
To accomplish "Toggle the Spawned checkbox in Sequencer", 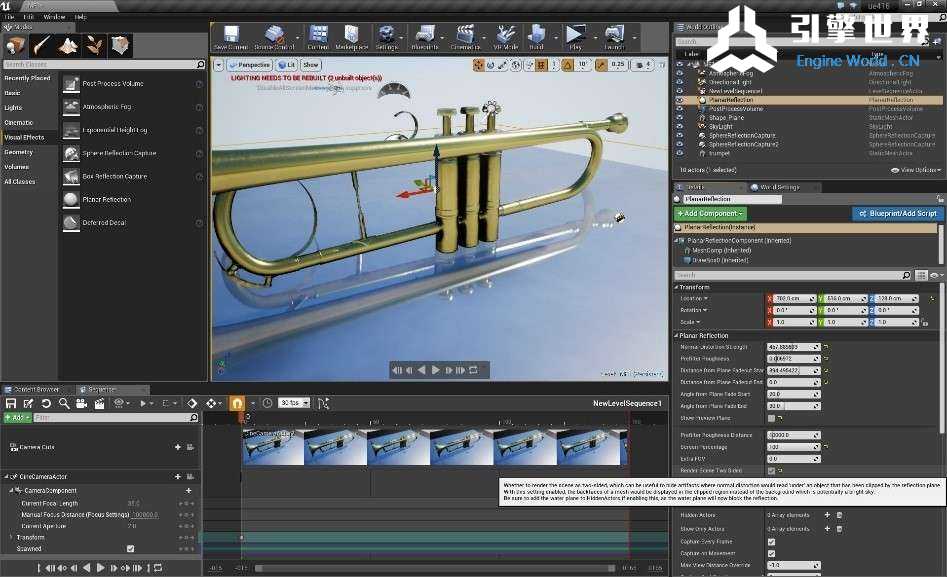I will click(x=130, y=548).
